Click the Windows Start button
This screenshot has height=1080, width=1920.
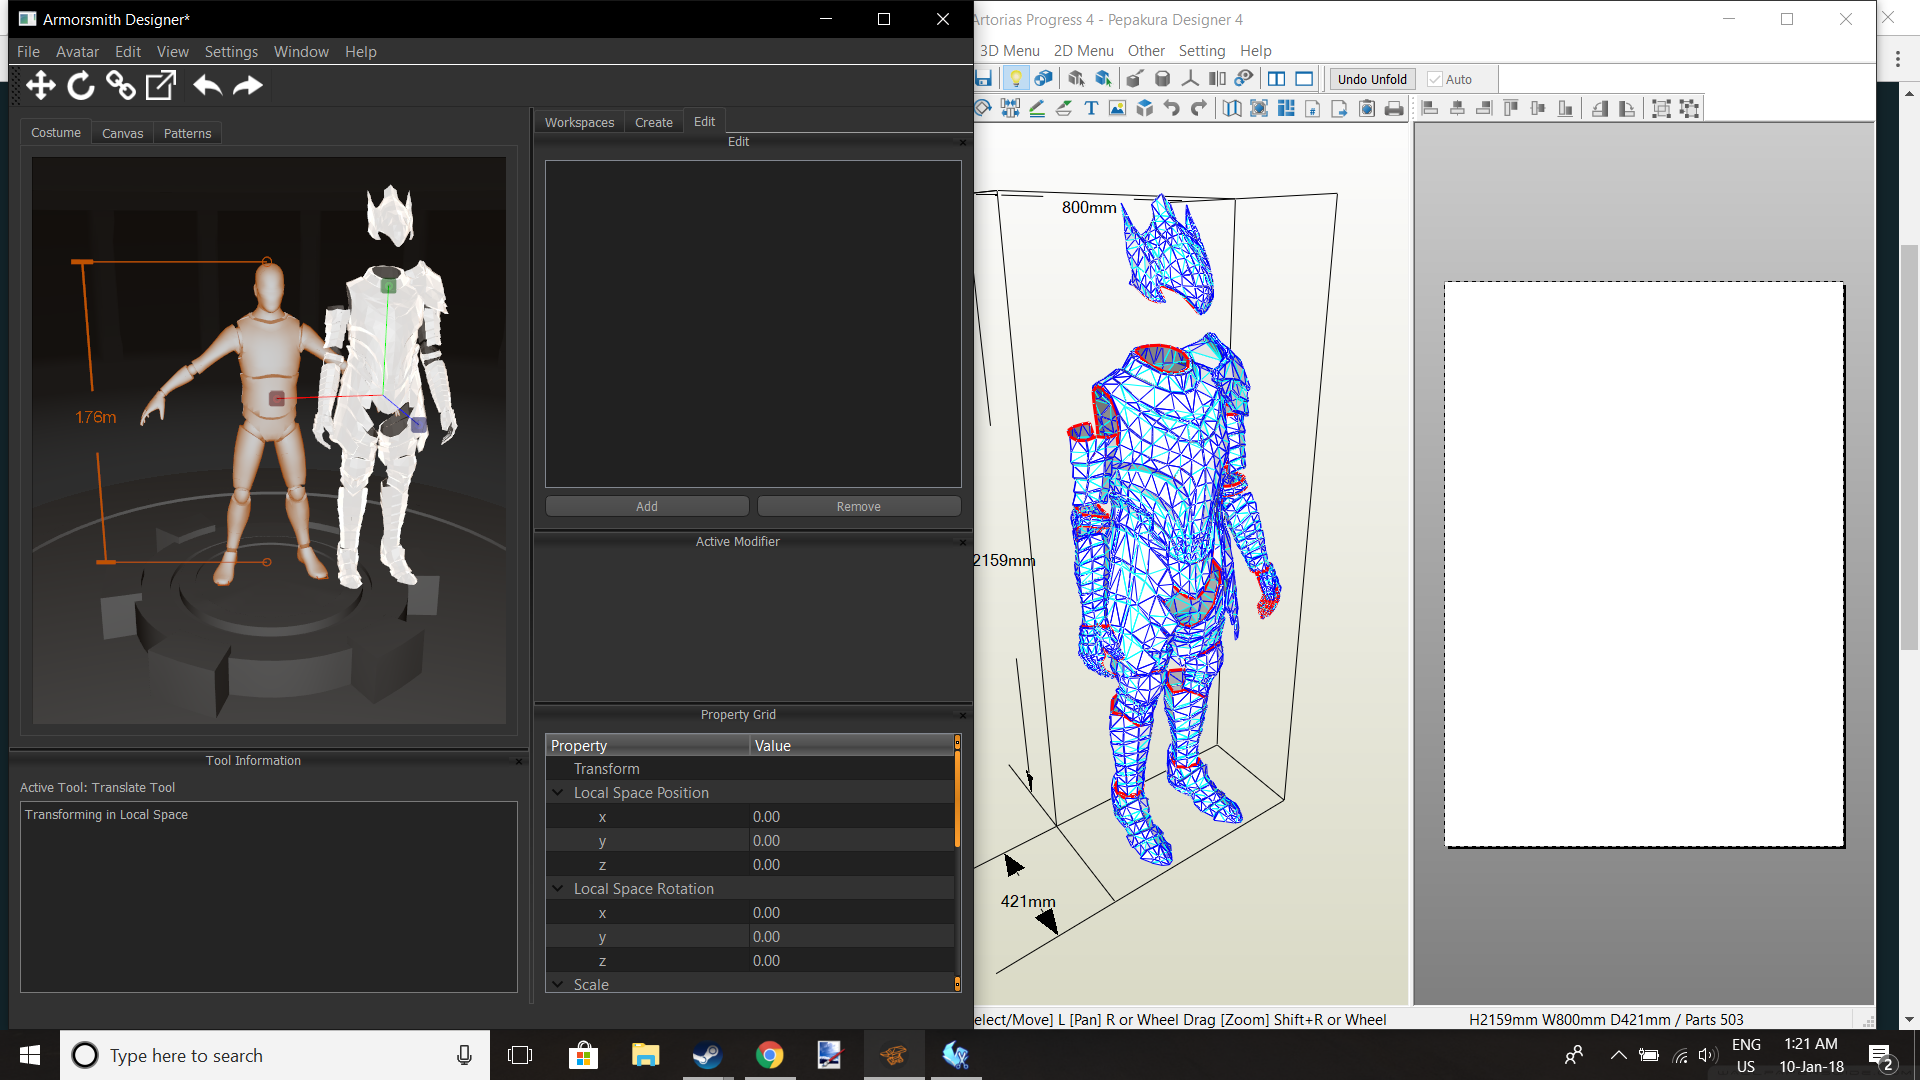point(30,1055)
